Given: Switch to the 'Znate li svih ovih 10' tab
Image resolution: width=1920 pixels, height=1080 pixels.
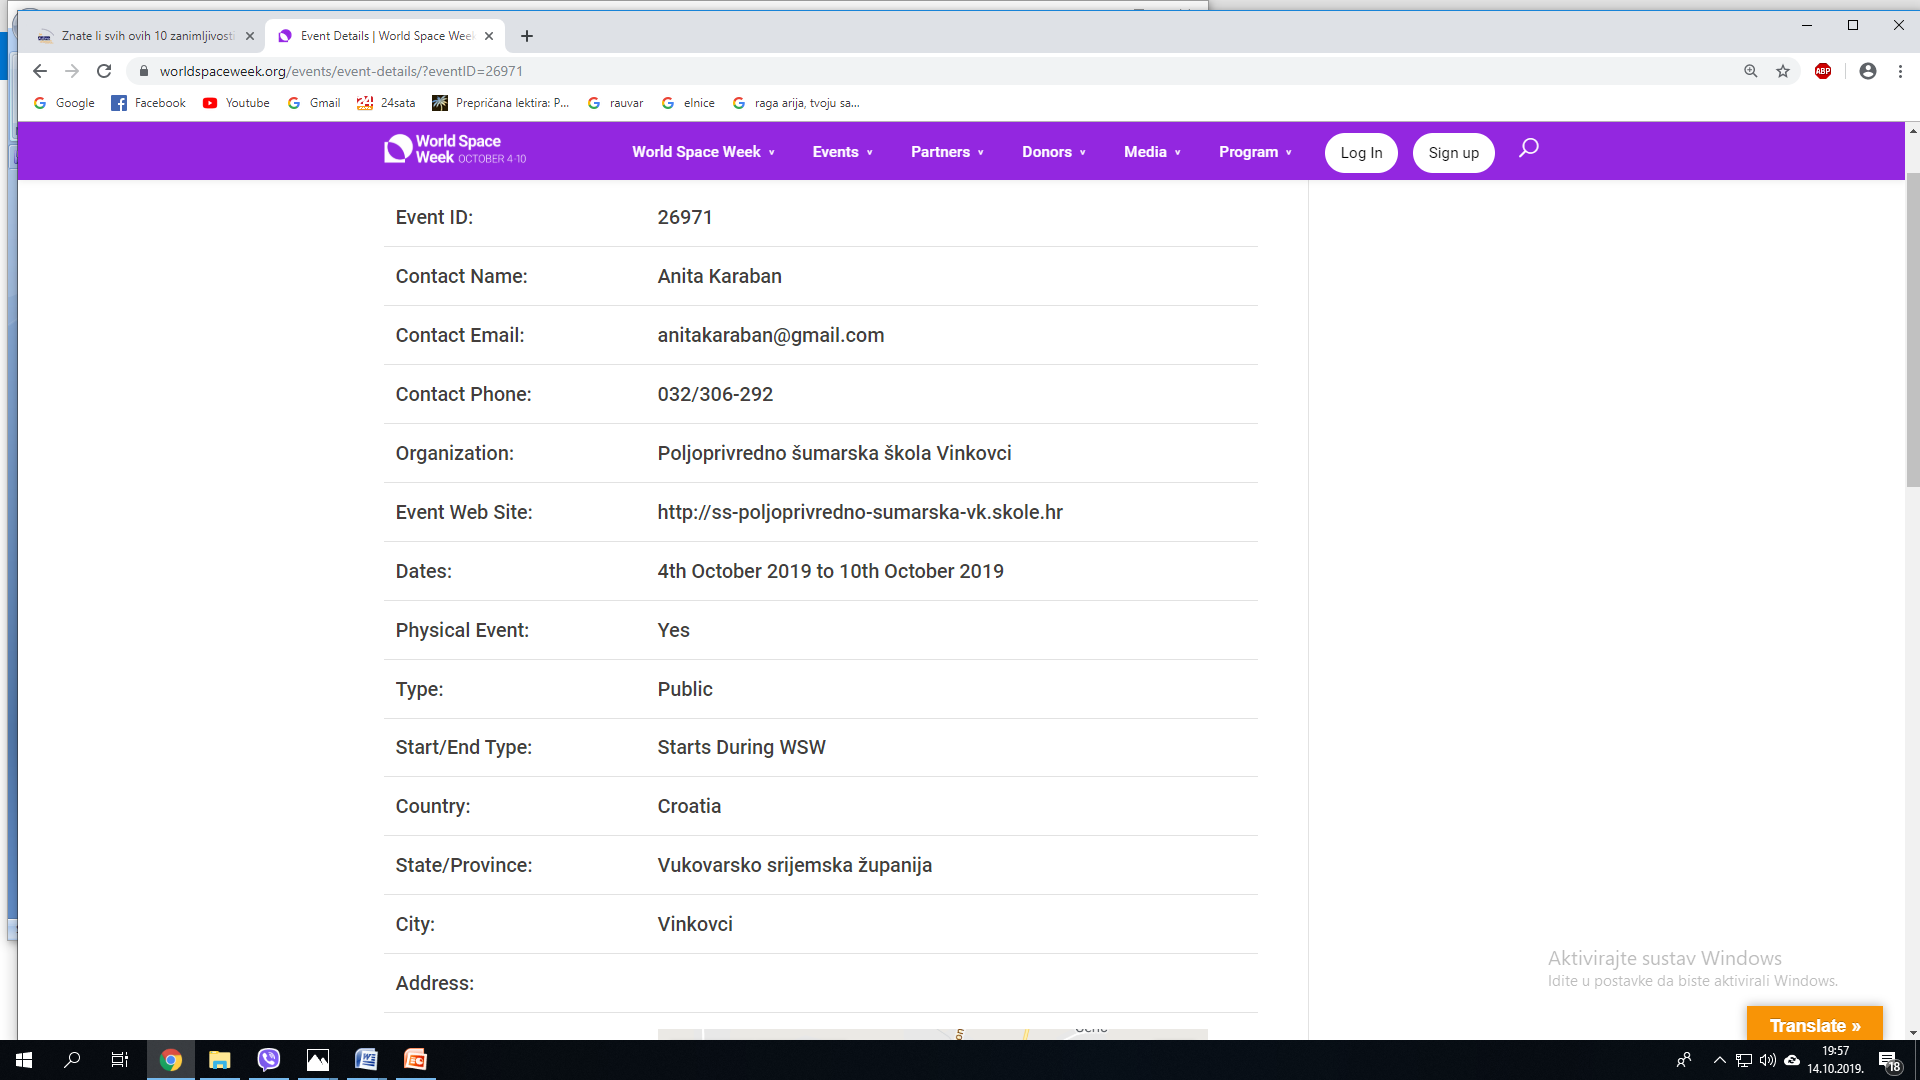Looking at the screenshot, I should [x=145, y=36].
